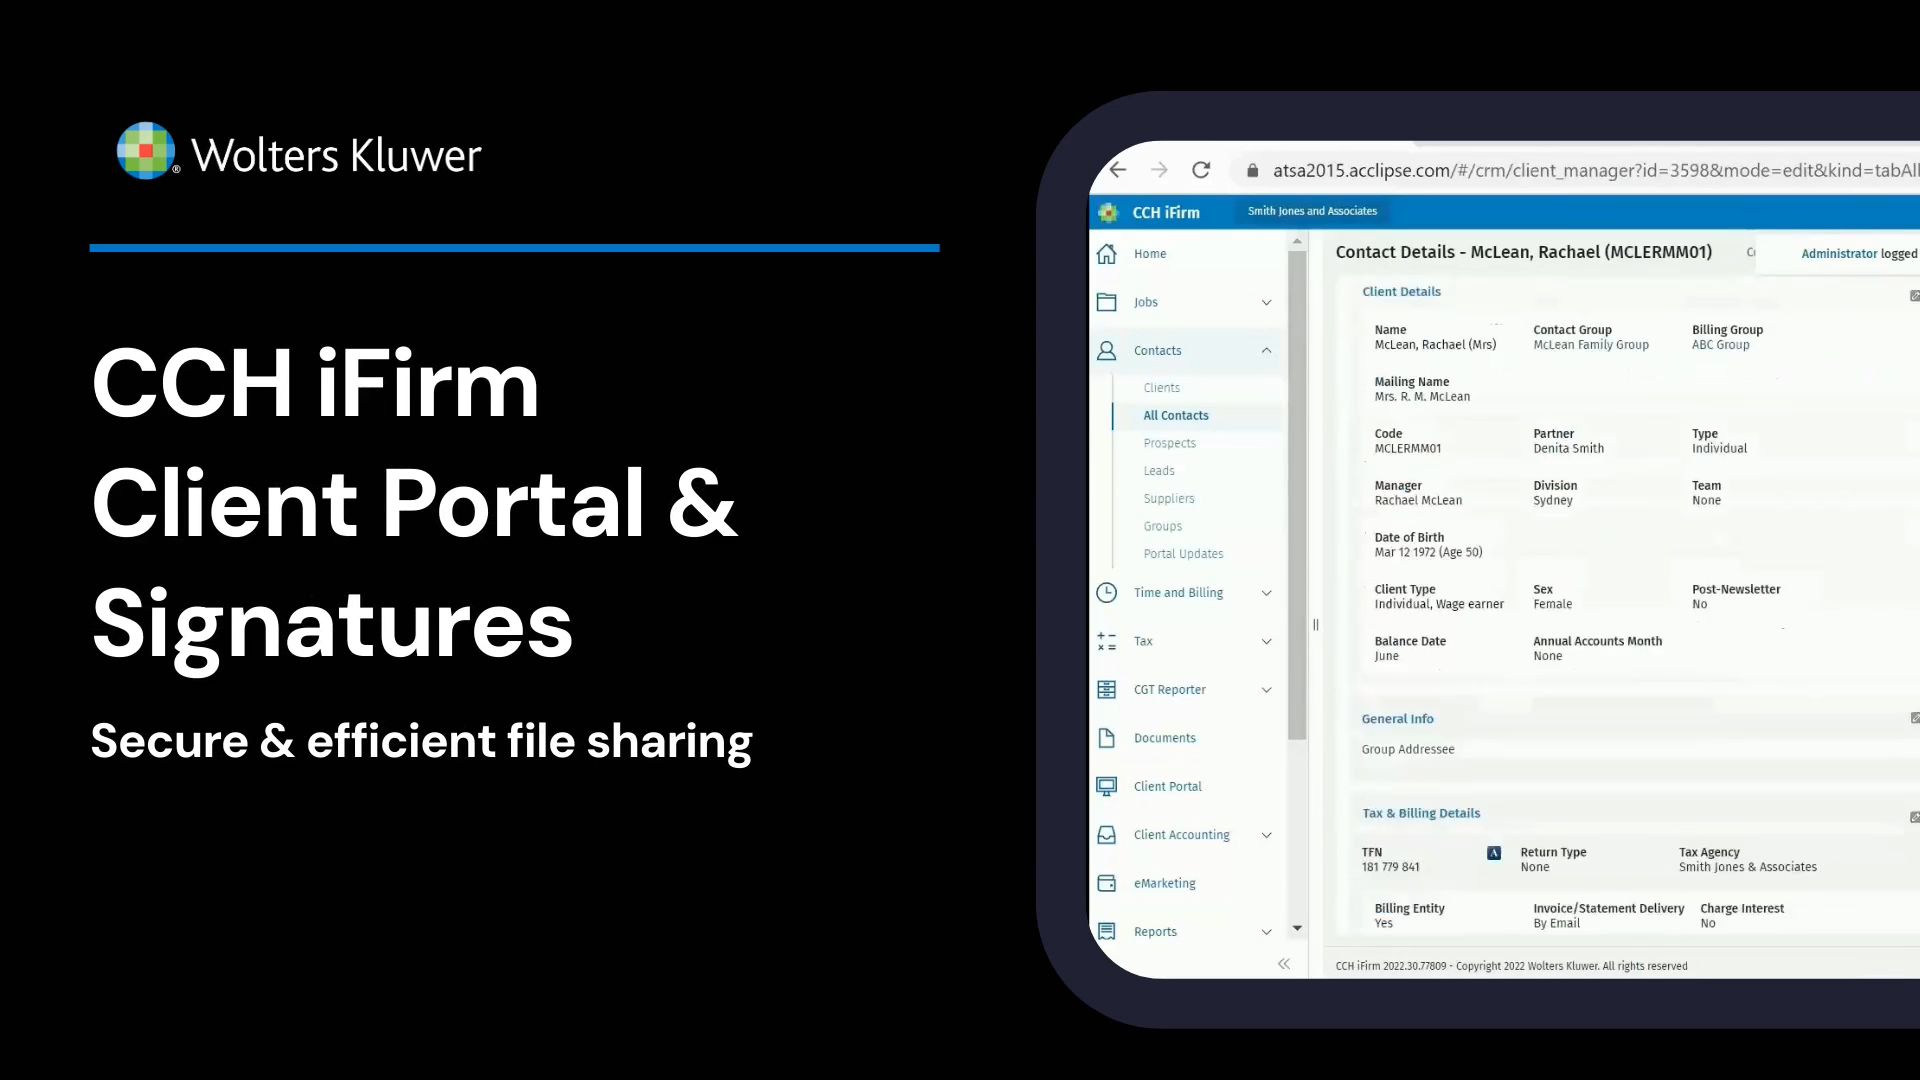Click the Contacts section icon

[1106, 349]
